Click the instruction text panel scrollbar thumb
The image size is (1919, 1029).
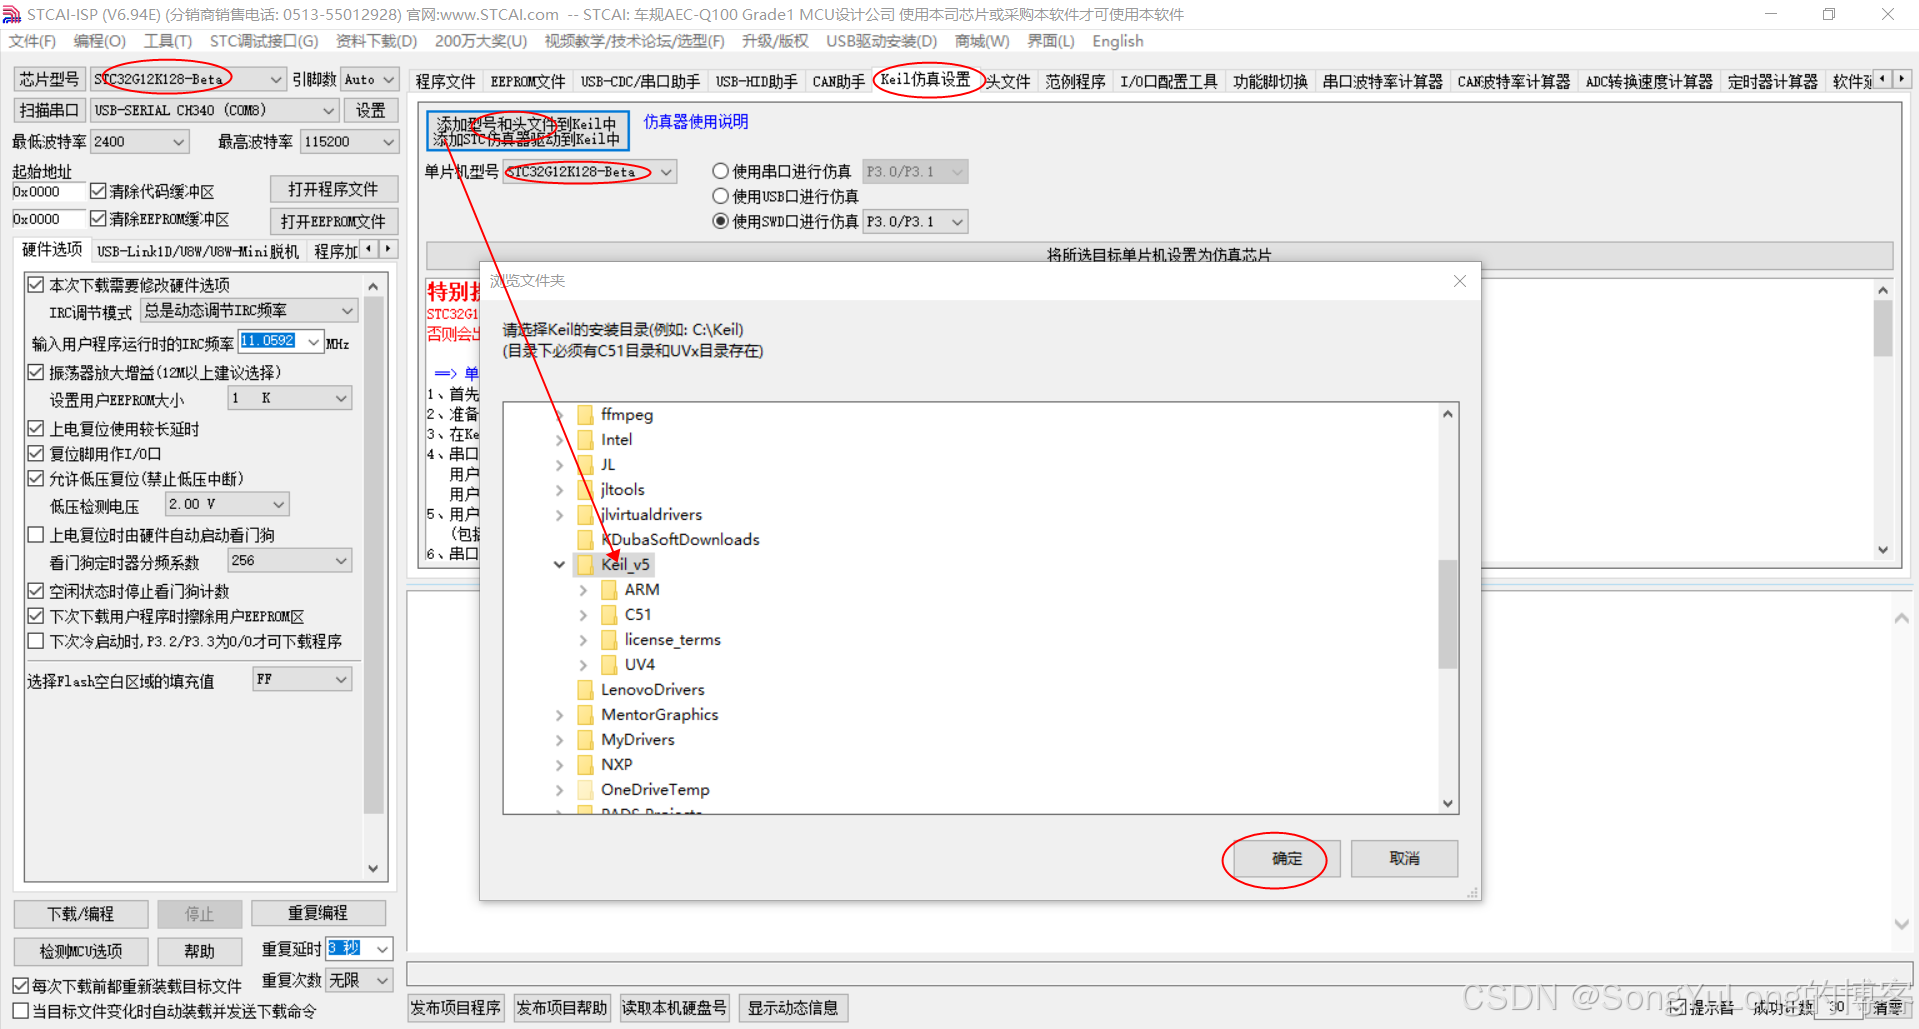(x=1883, y=328)
